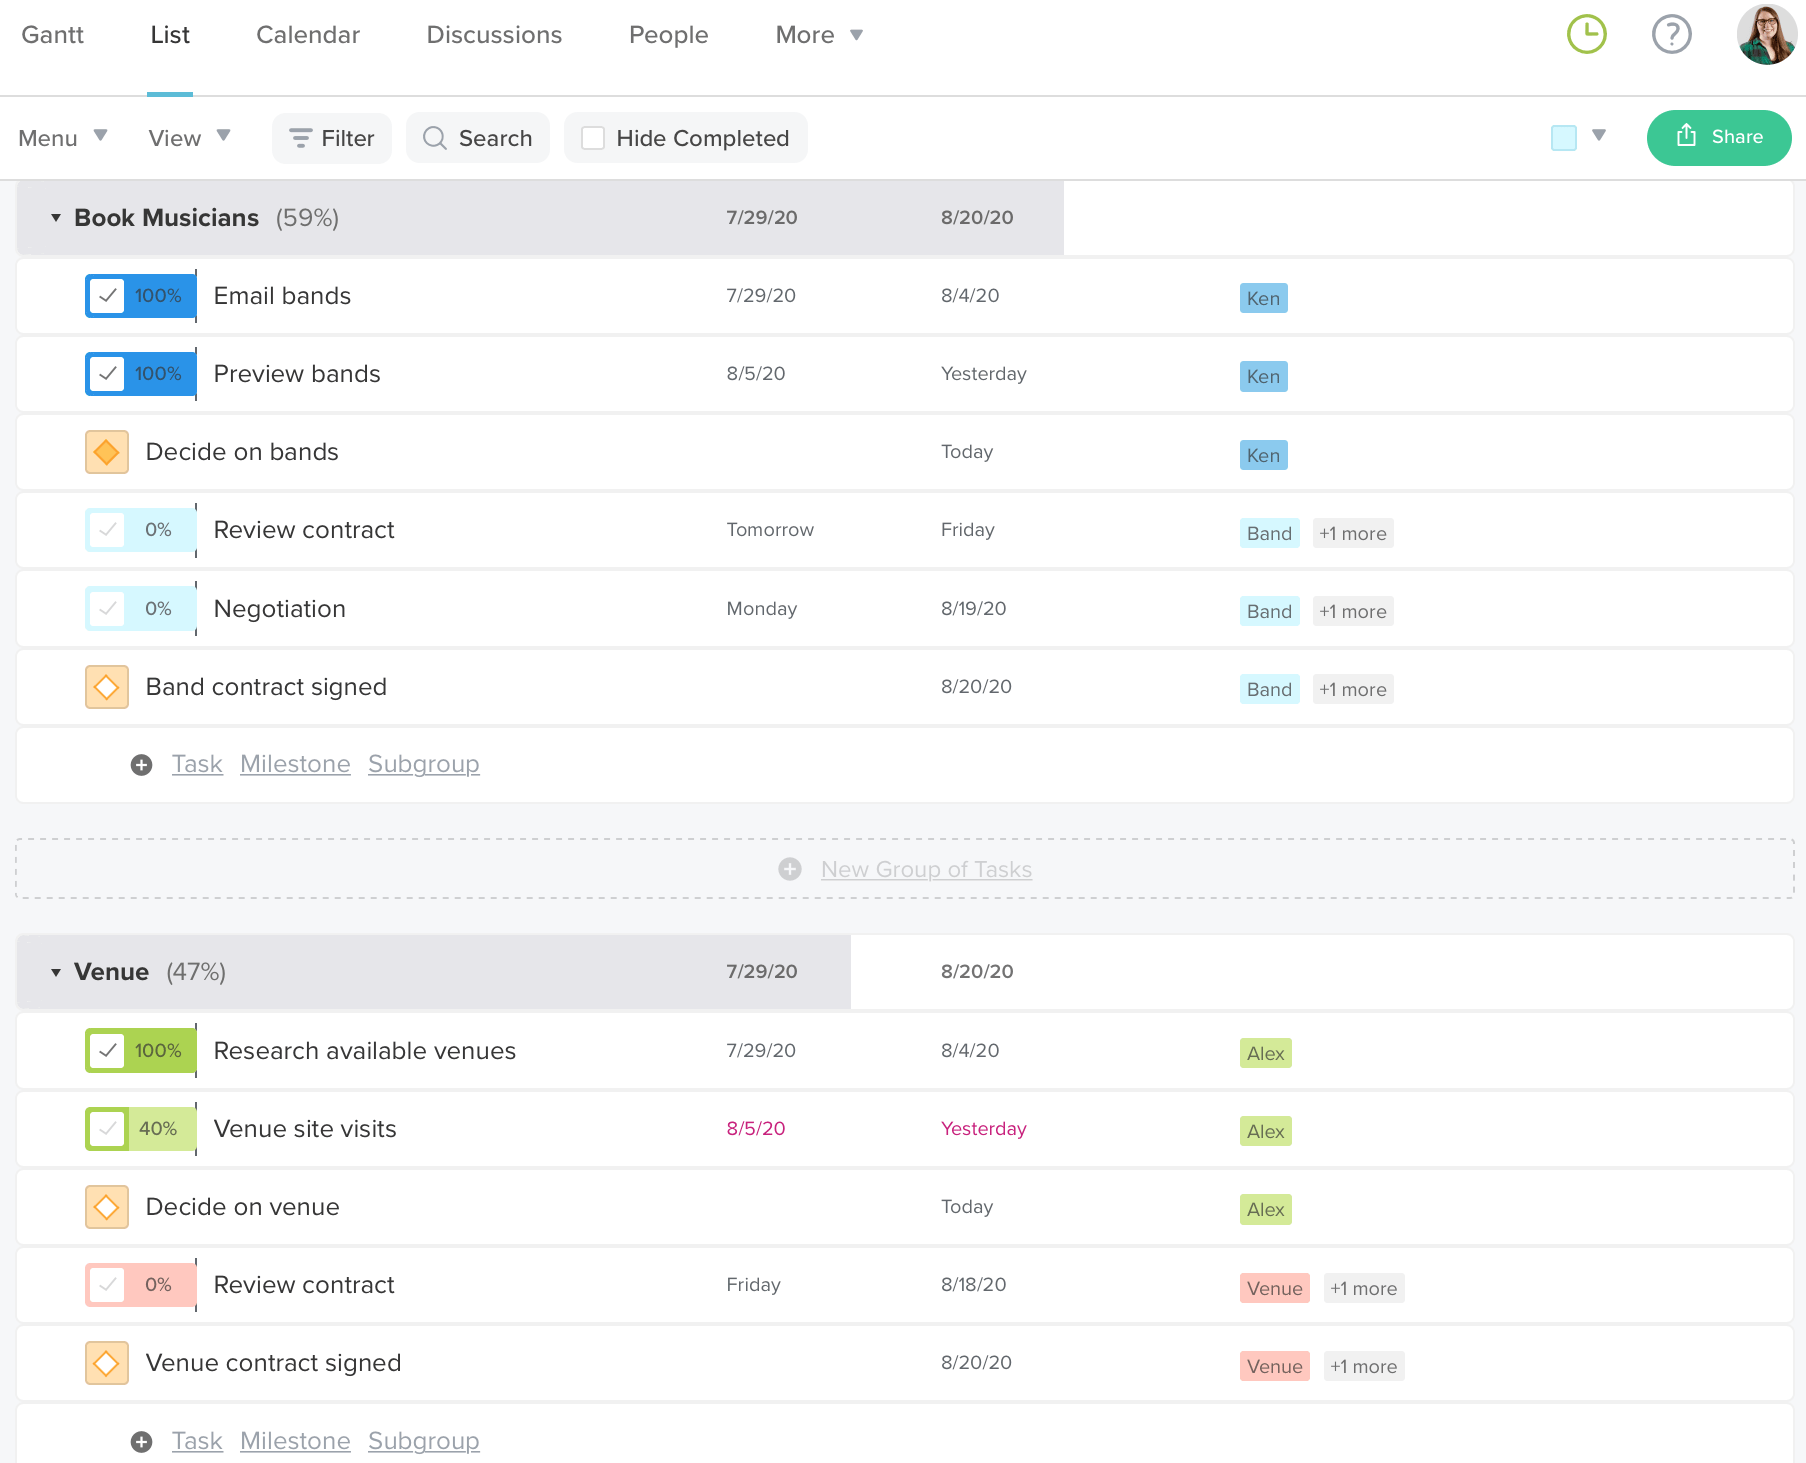This screenshot has width=1806, height=1463.
Task: Collapse the Venue group
Action: tap(56, 971)
